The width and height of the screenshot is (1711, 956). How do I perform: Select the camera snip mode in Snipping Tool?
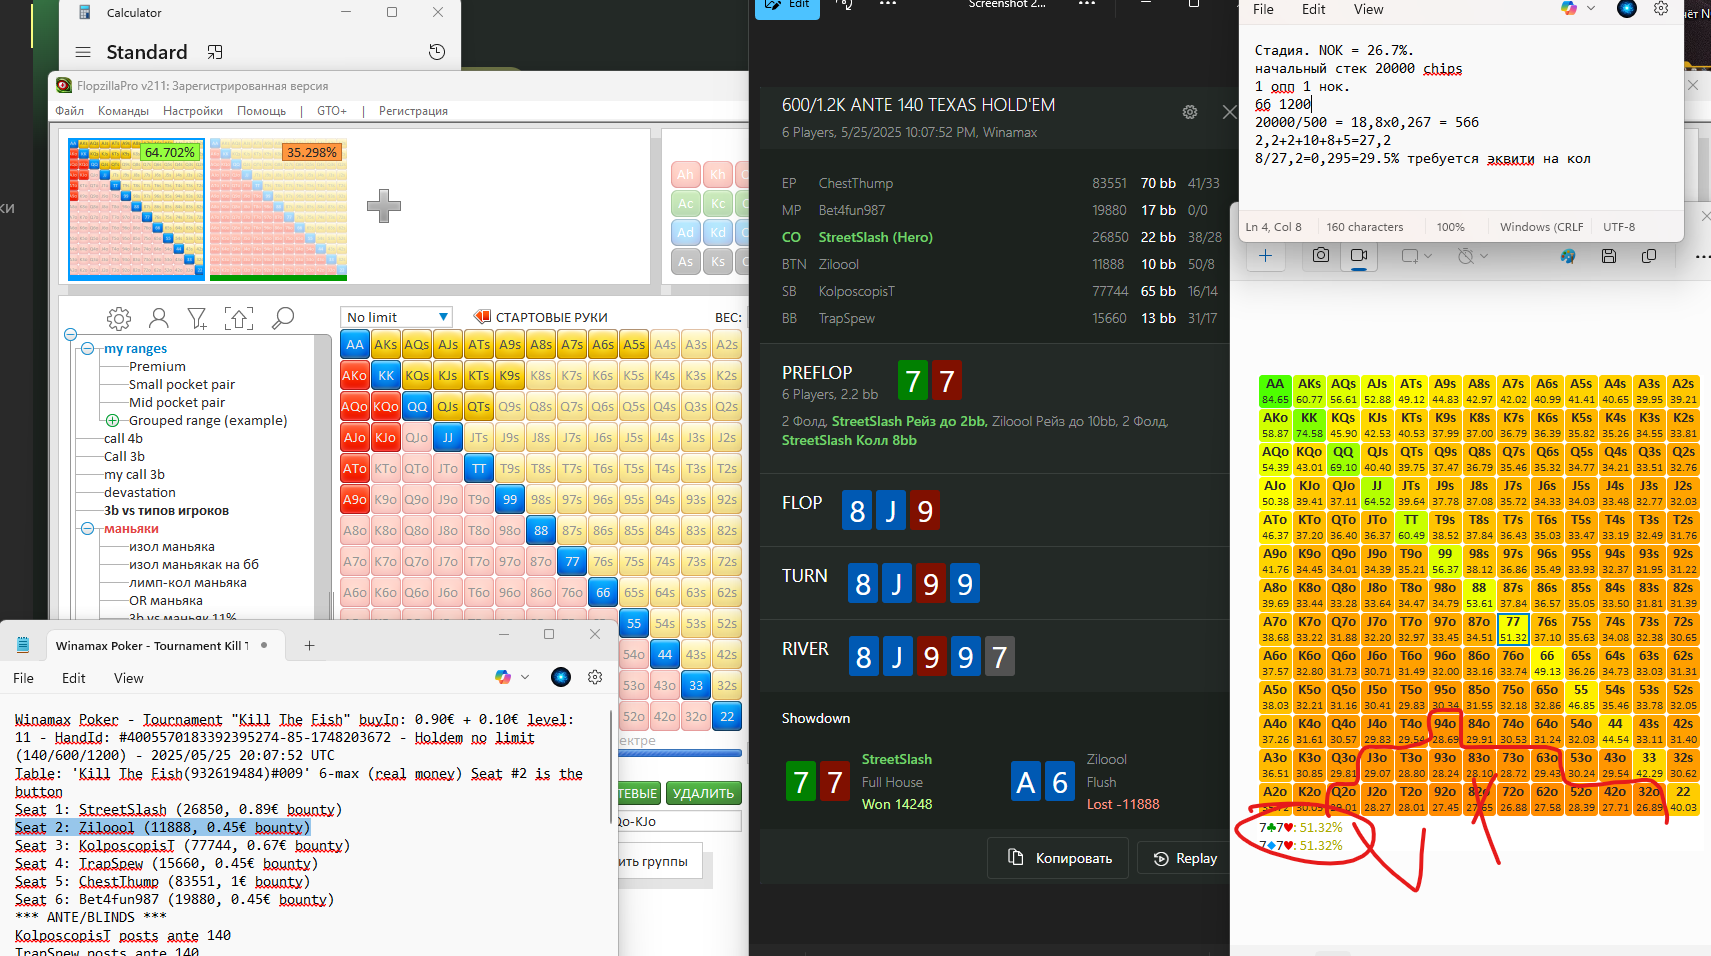click(1321, 256)
